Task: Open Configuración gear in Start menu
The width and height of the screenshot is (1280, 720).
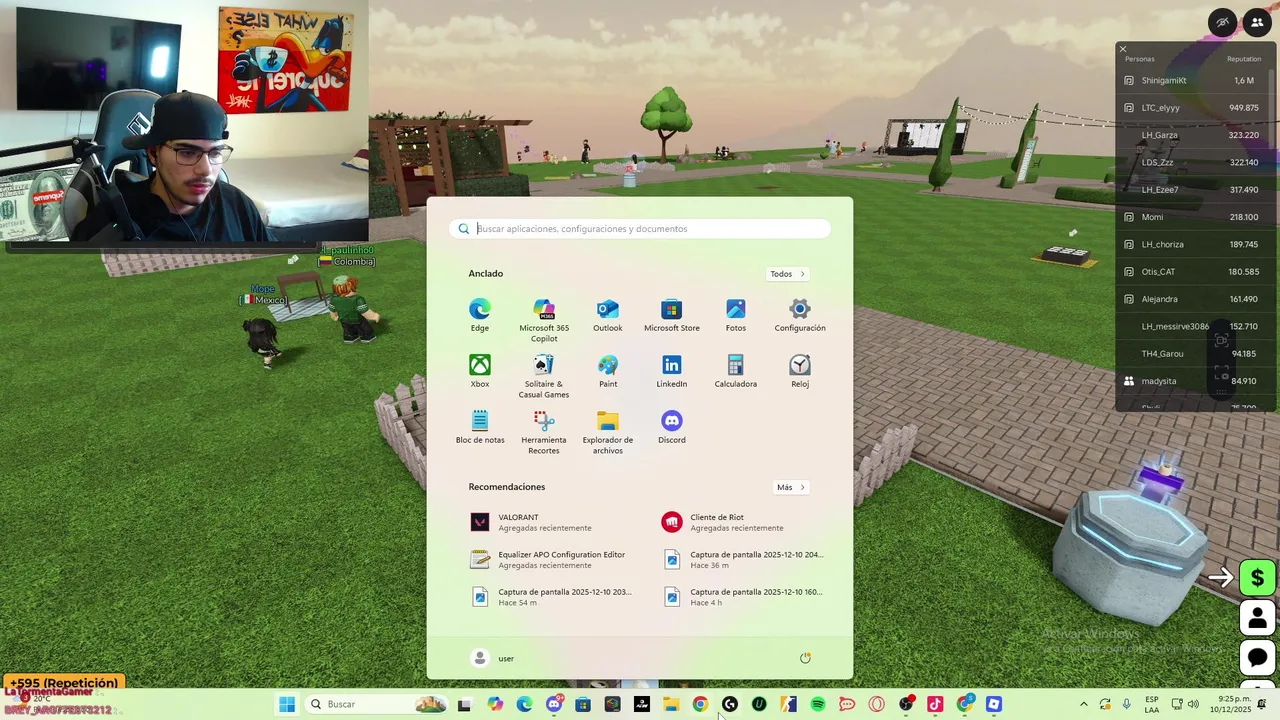Action: (x=800, y=314)
